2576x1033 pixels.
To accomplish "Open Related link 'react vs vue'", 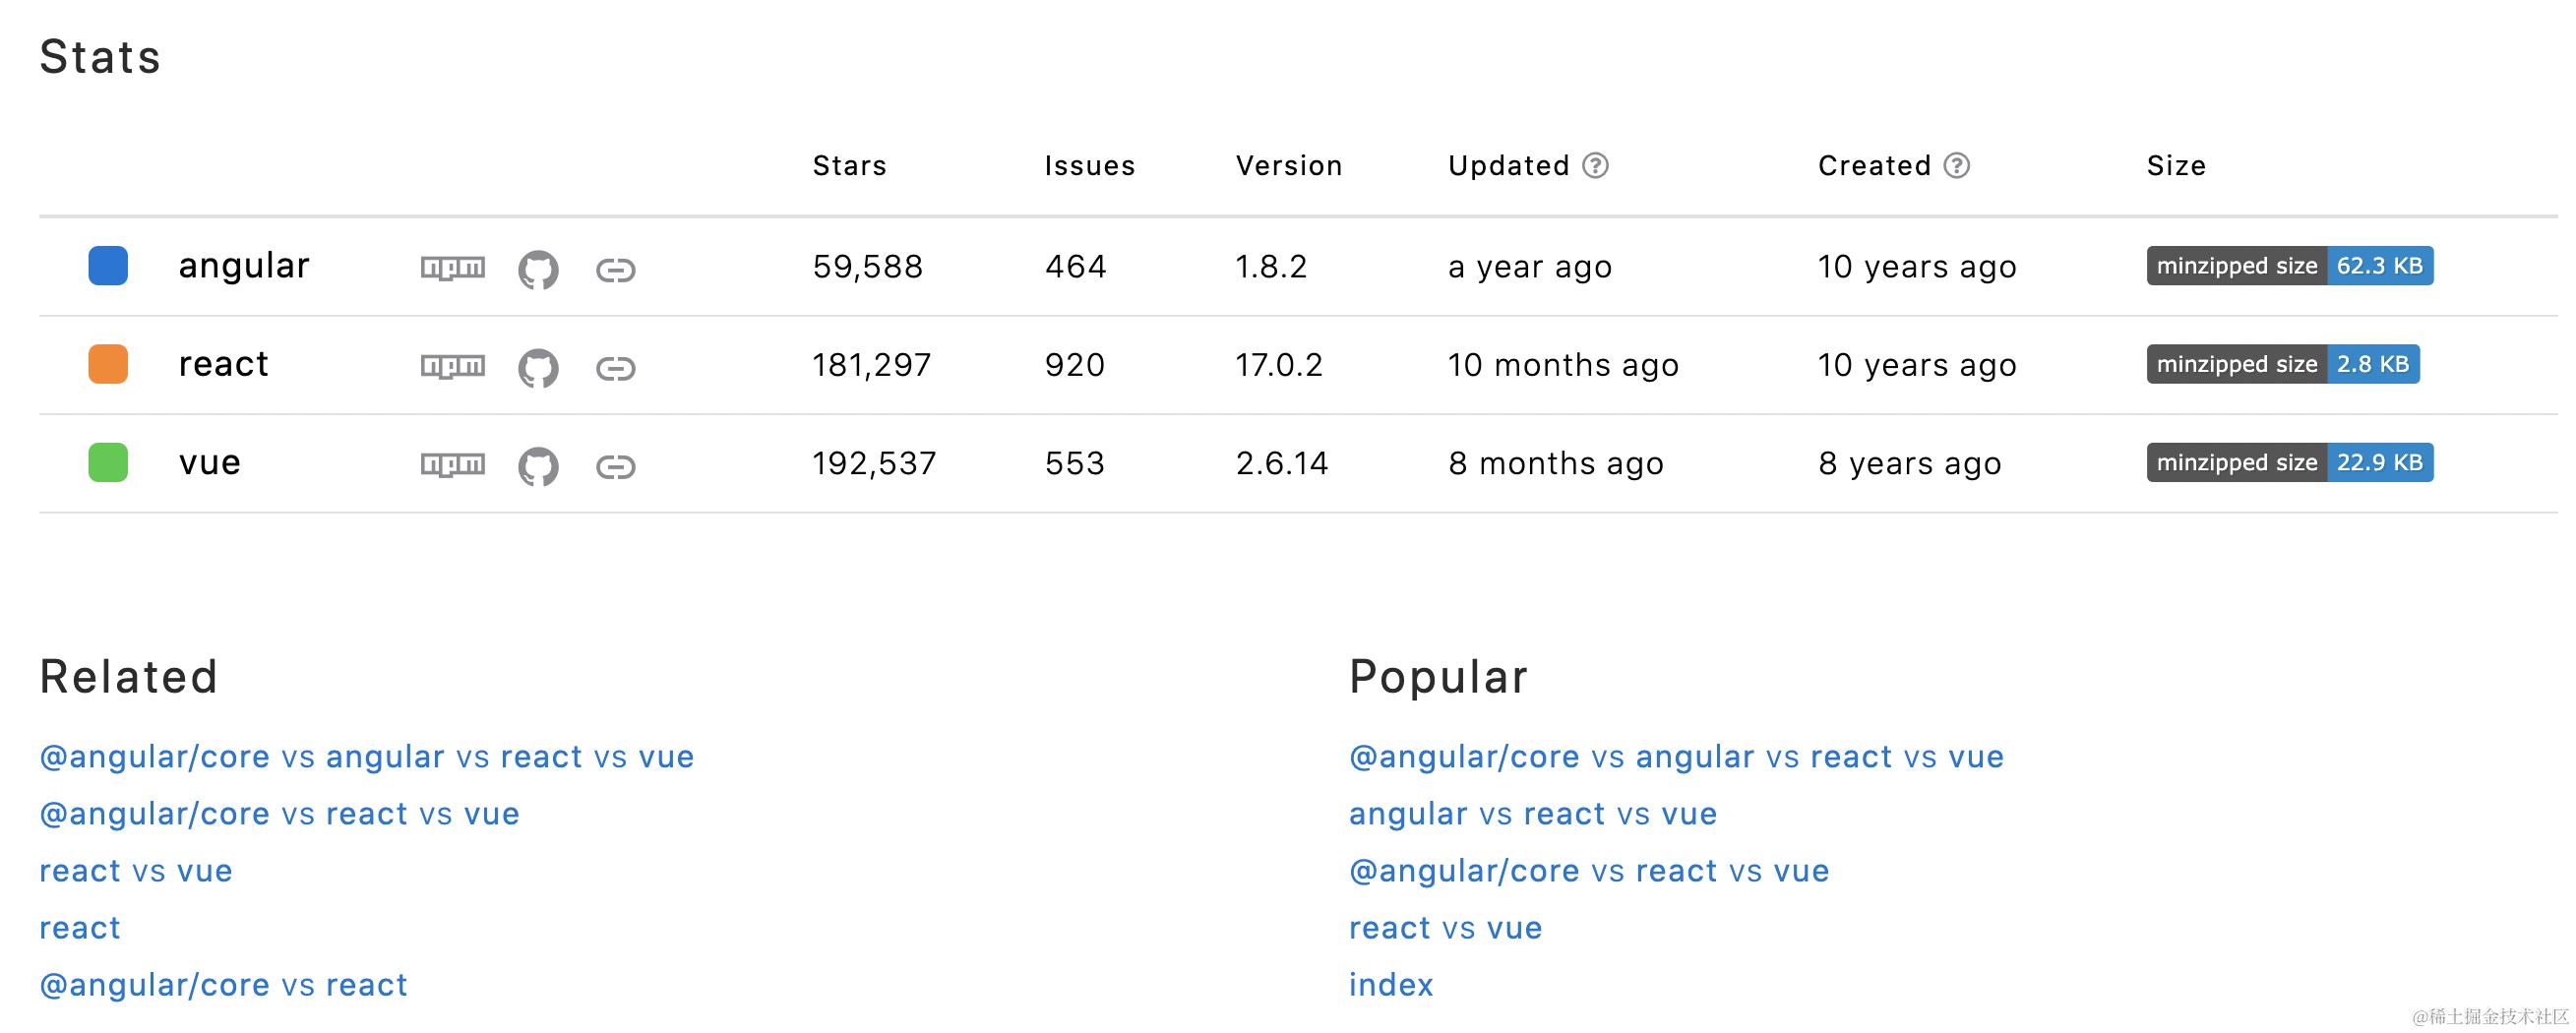I will [136, 871].
